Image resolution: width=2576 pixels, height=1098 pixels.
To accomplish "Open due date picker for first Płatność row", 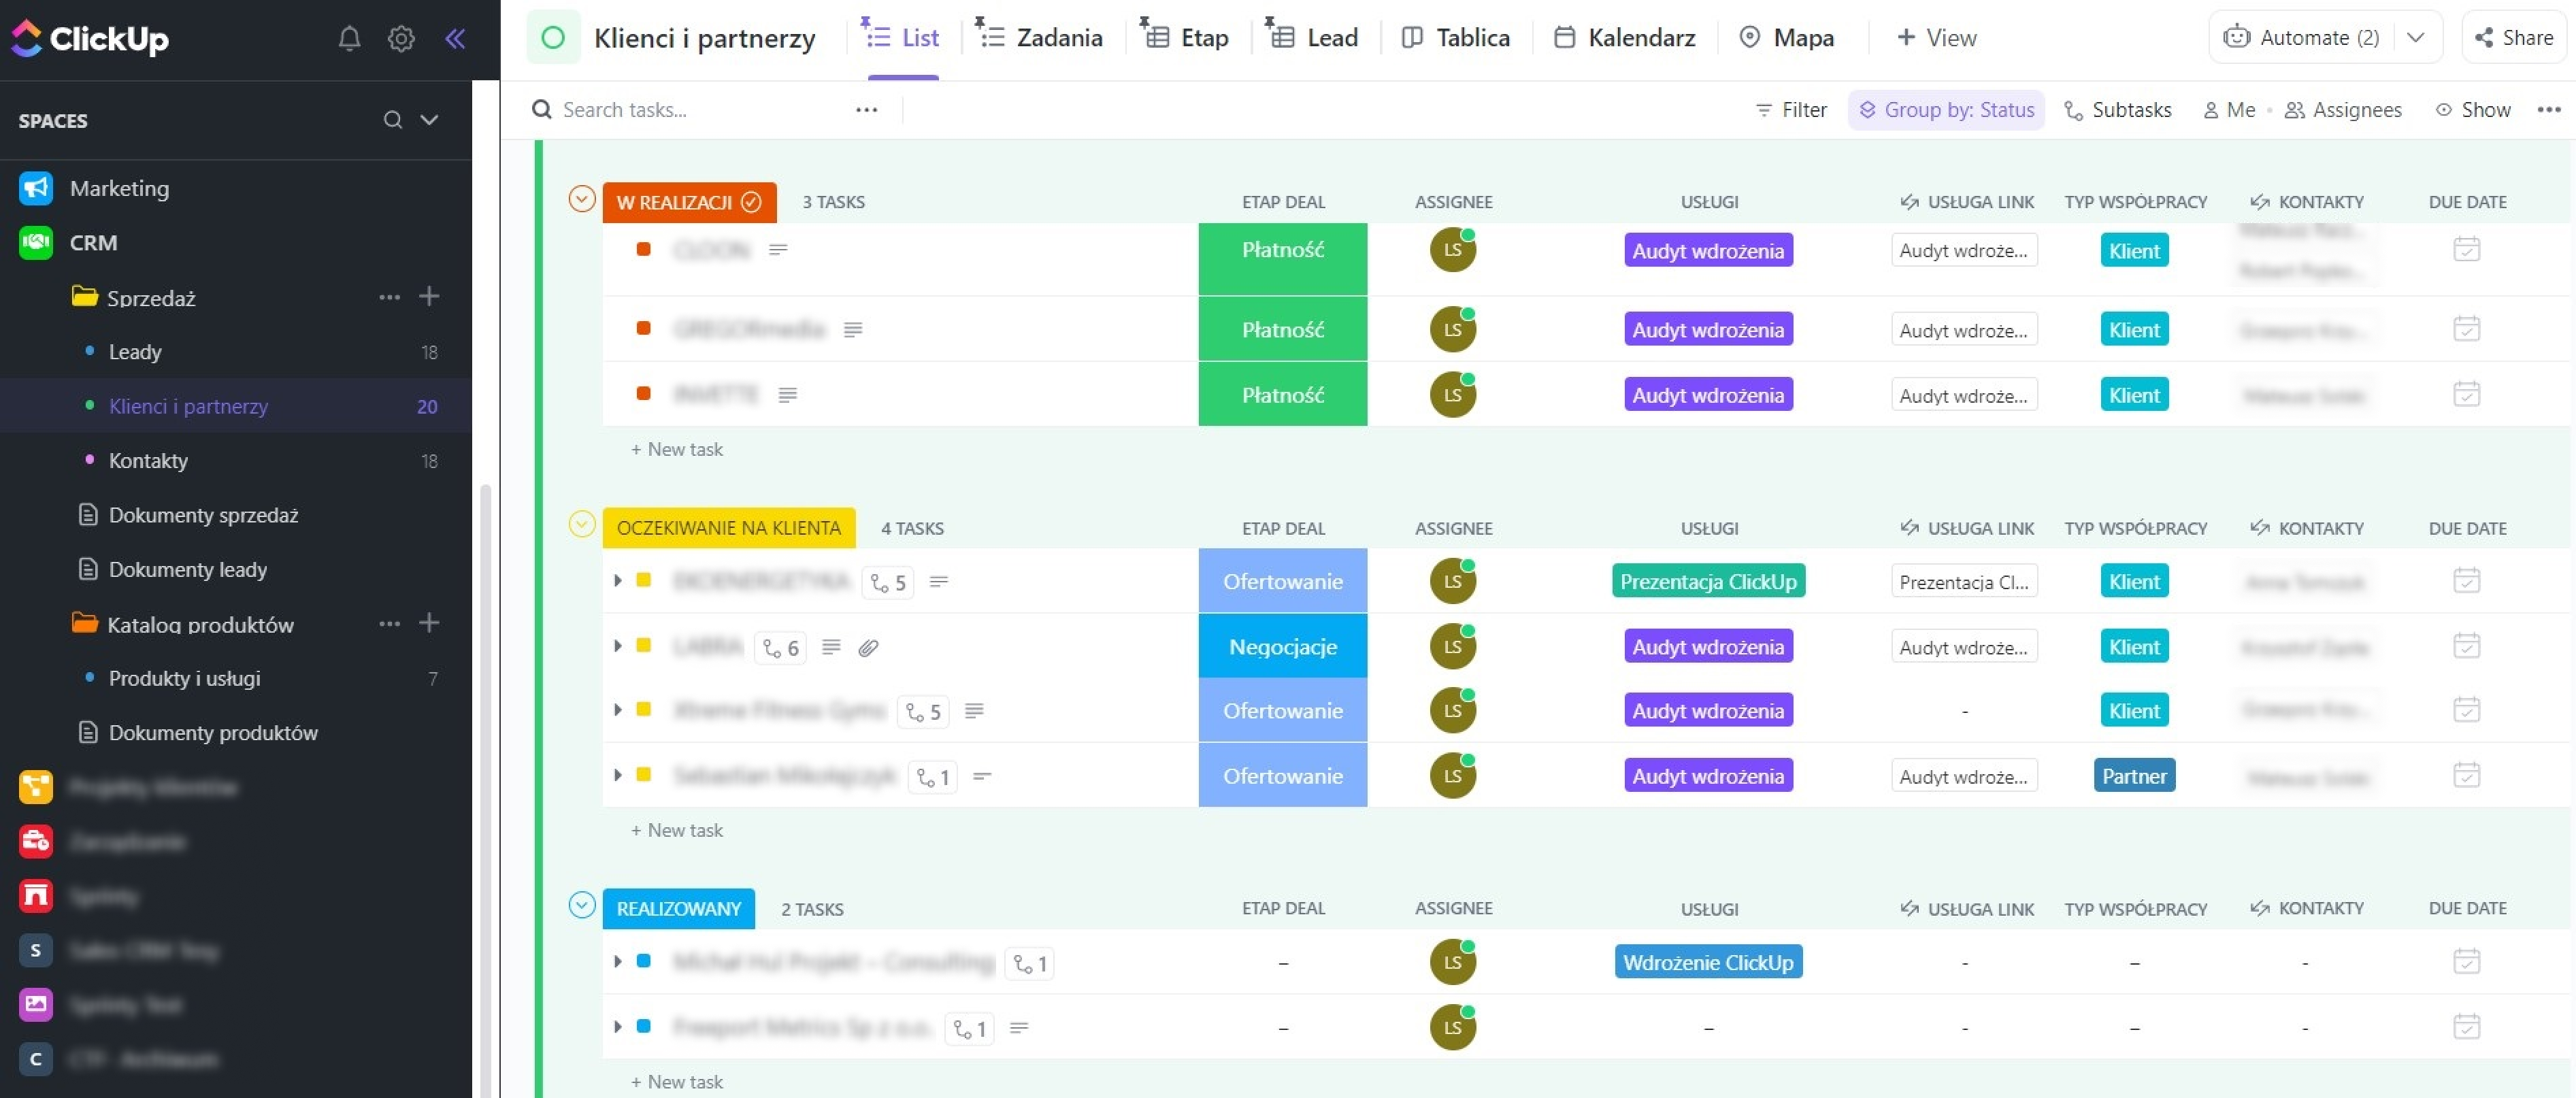I will 2466,249.
